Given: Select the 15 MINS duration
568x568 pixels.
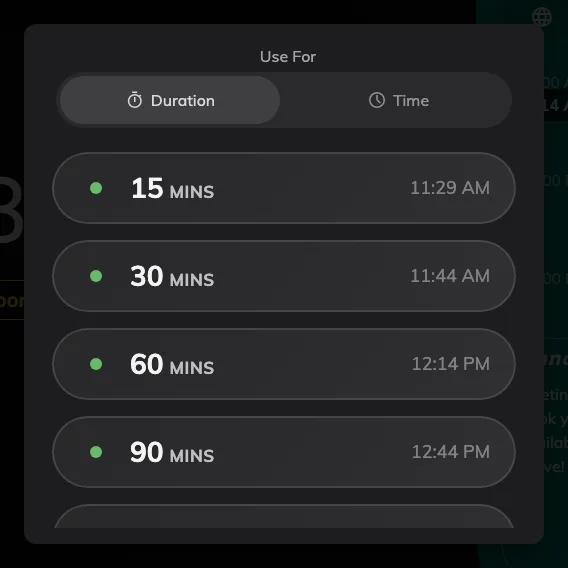Looking at the screenshot, I should tap(284, 188).
